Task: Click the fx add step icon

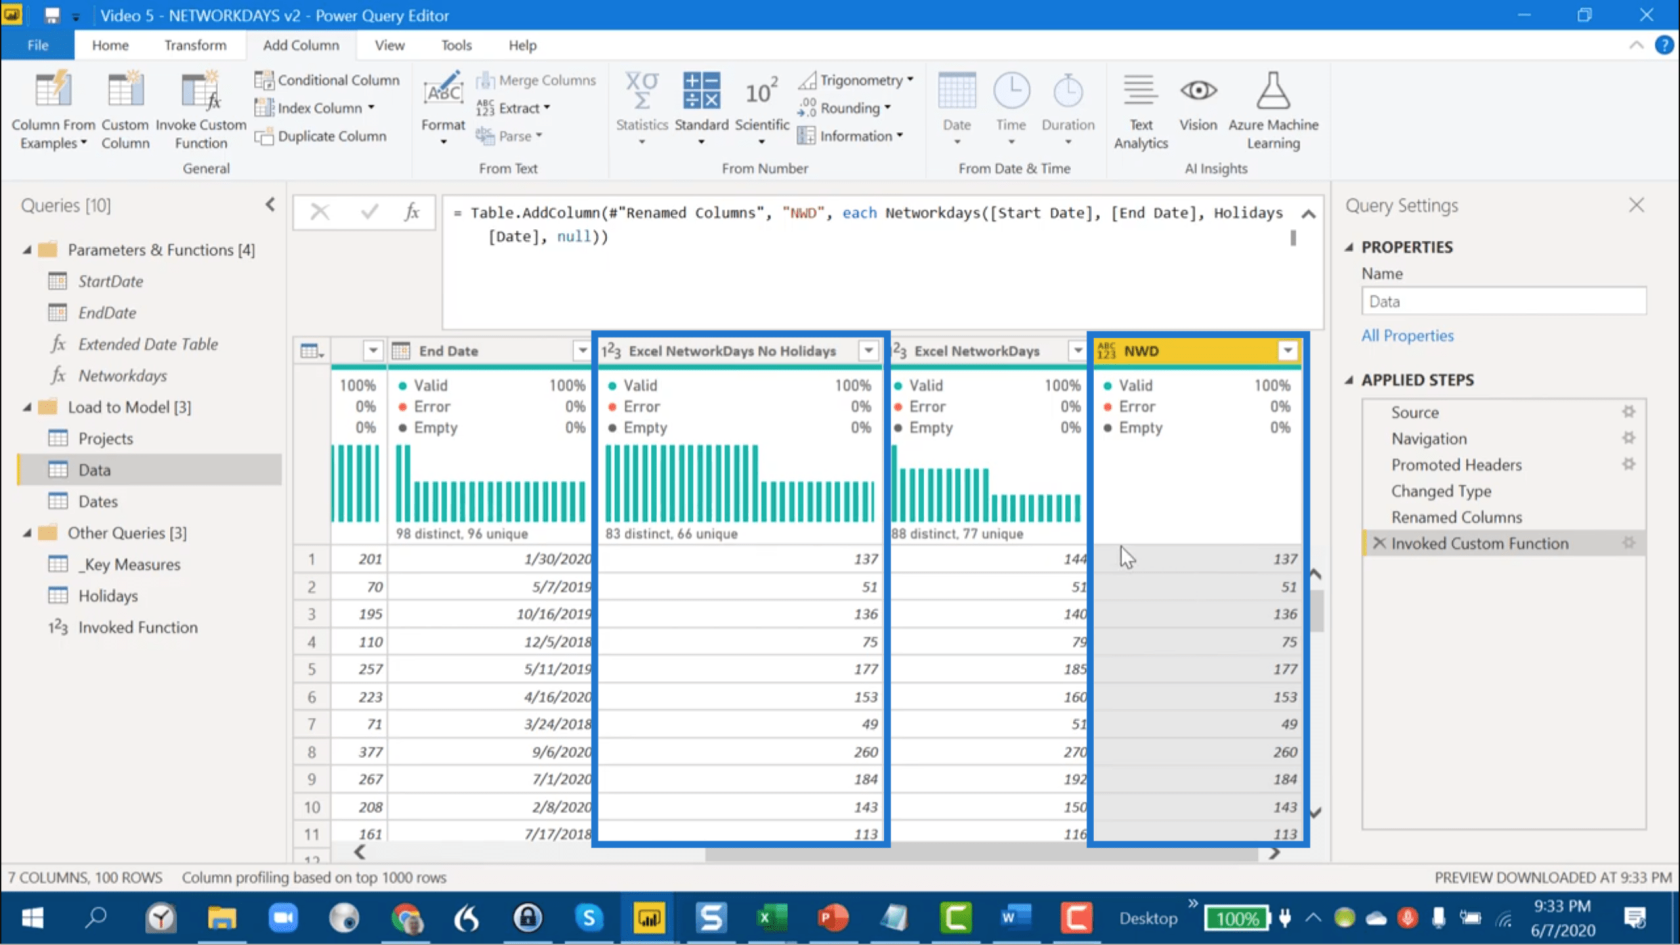Action: coord(412,211)
